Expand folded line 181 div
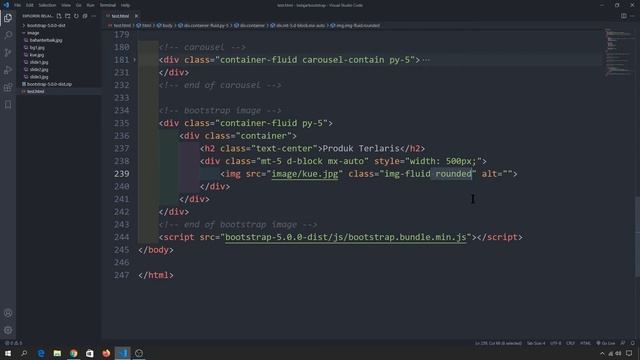 [135, 60]
